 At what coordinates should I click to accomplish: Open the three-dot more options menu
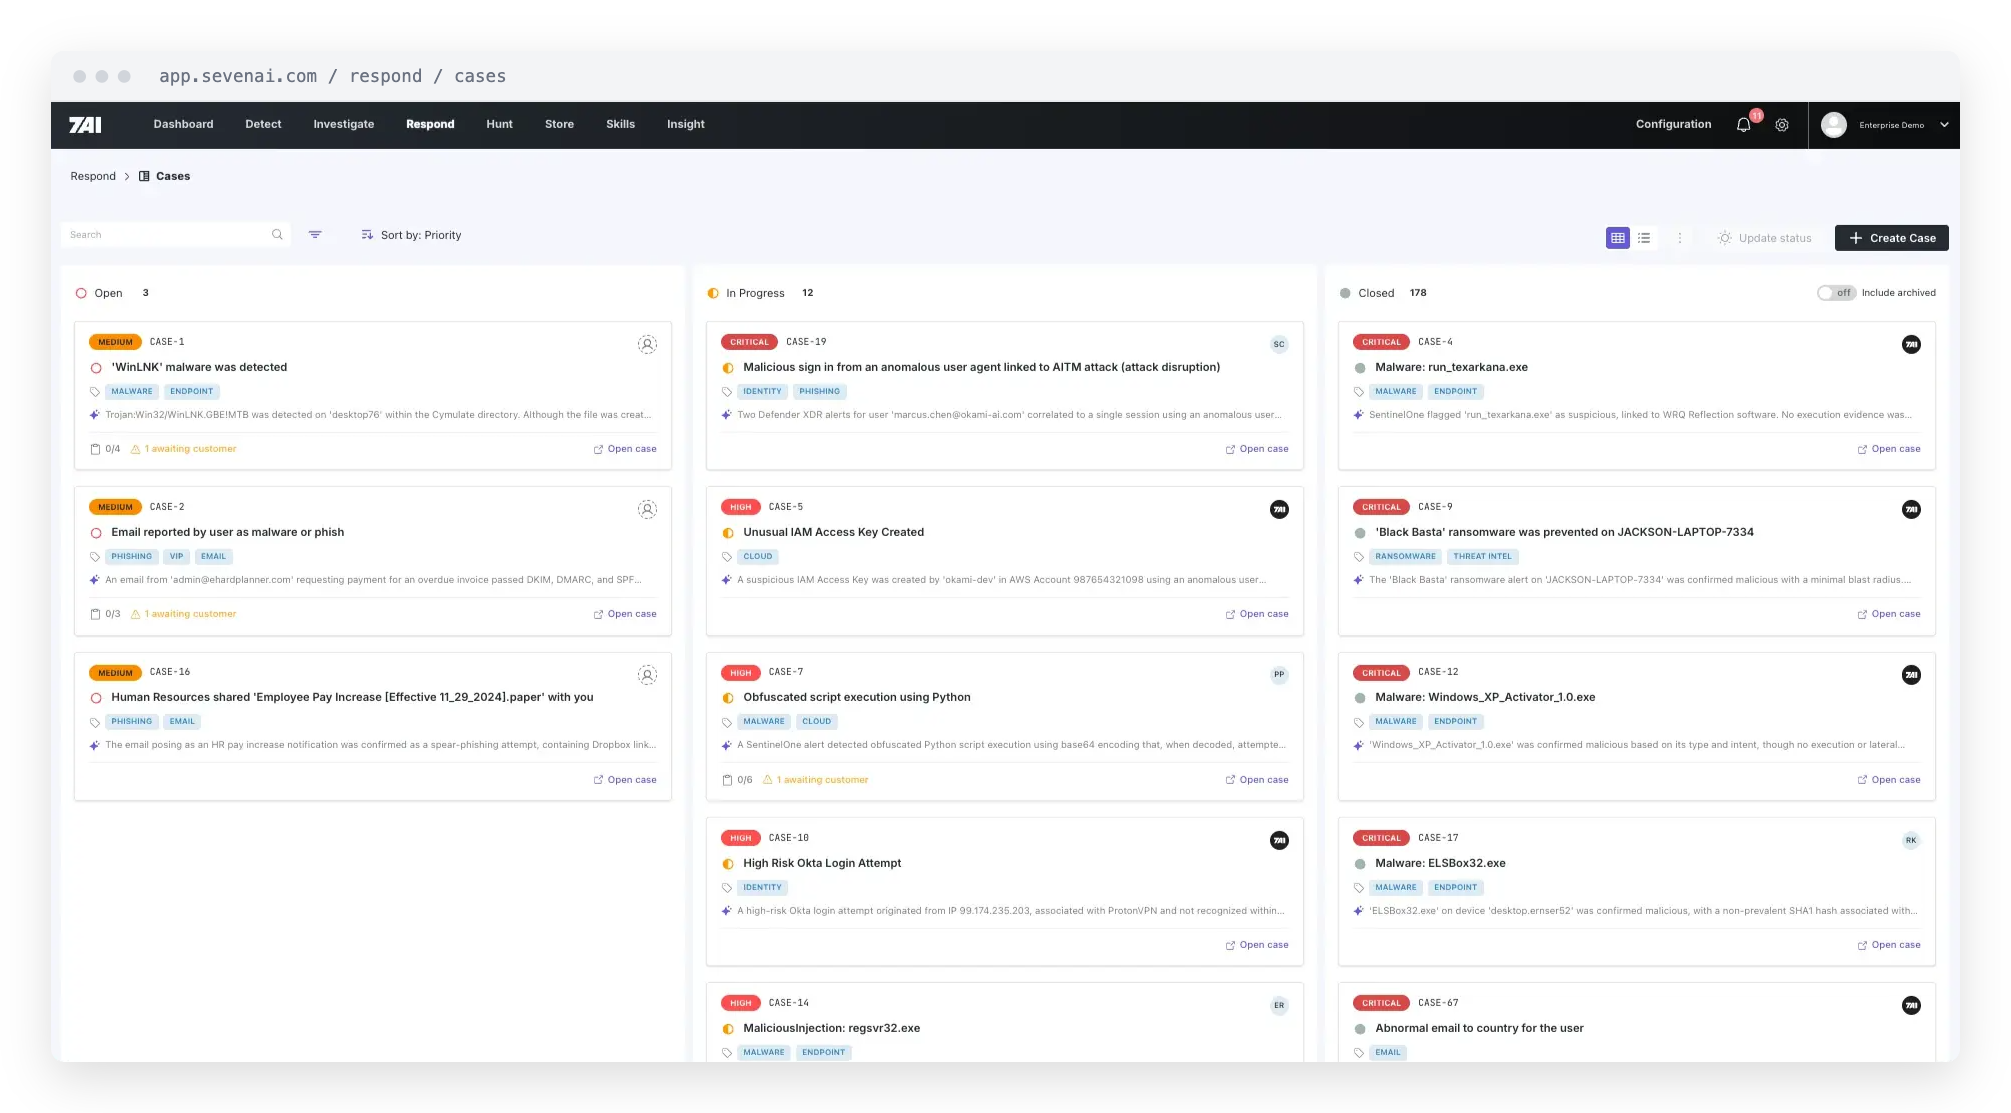pyautogui.click(x=1680, y=238)
